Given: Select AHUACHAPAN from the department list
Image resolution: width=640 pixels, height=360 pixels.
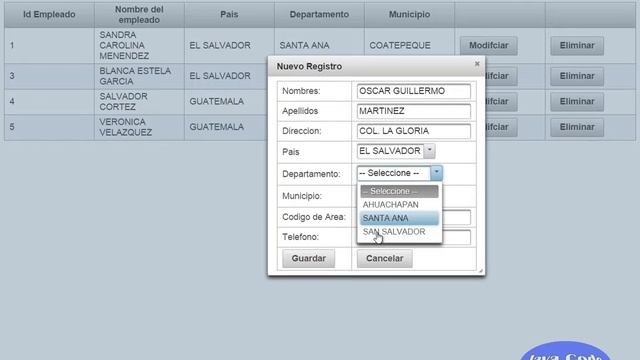Looking at the screenshot, I should pyautogui.click(x=399, y=204).
